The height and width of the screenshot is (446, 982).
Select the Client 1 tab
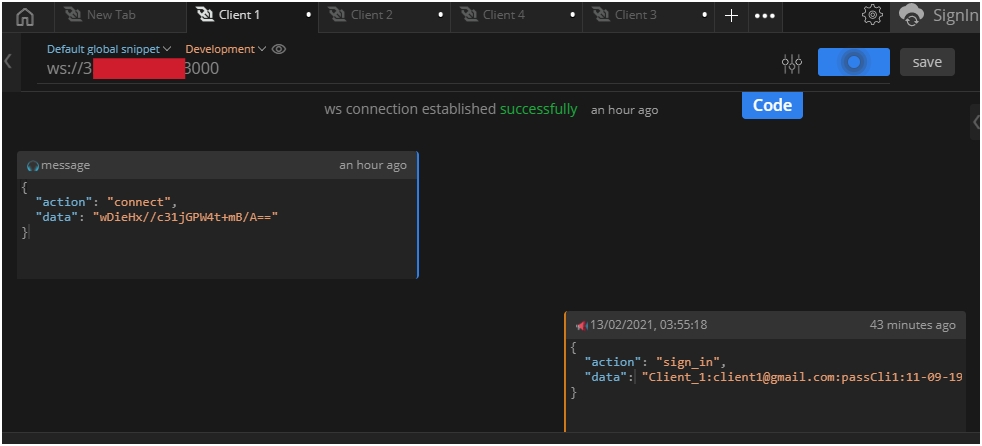[x=252, y=16]
